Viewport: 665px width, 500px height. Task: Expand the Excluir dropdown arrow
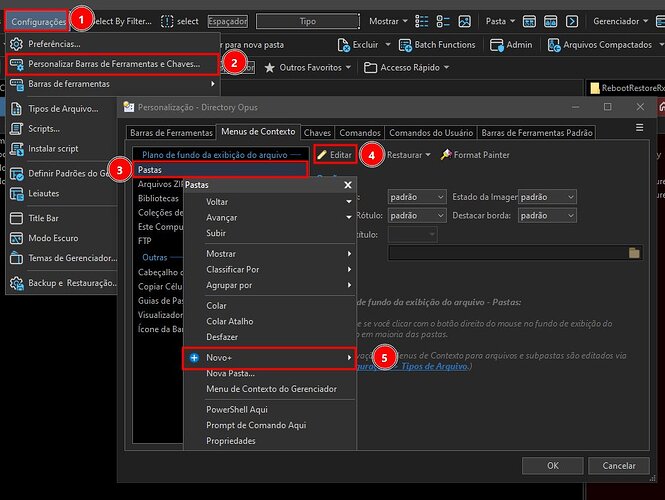point(388,45)
